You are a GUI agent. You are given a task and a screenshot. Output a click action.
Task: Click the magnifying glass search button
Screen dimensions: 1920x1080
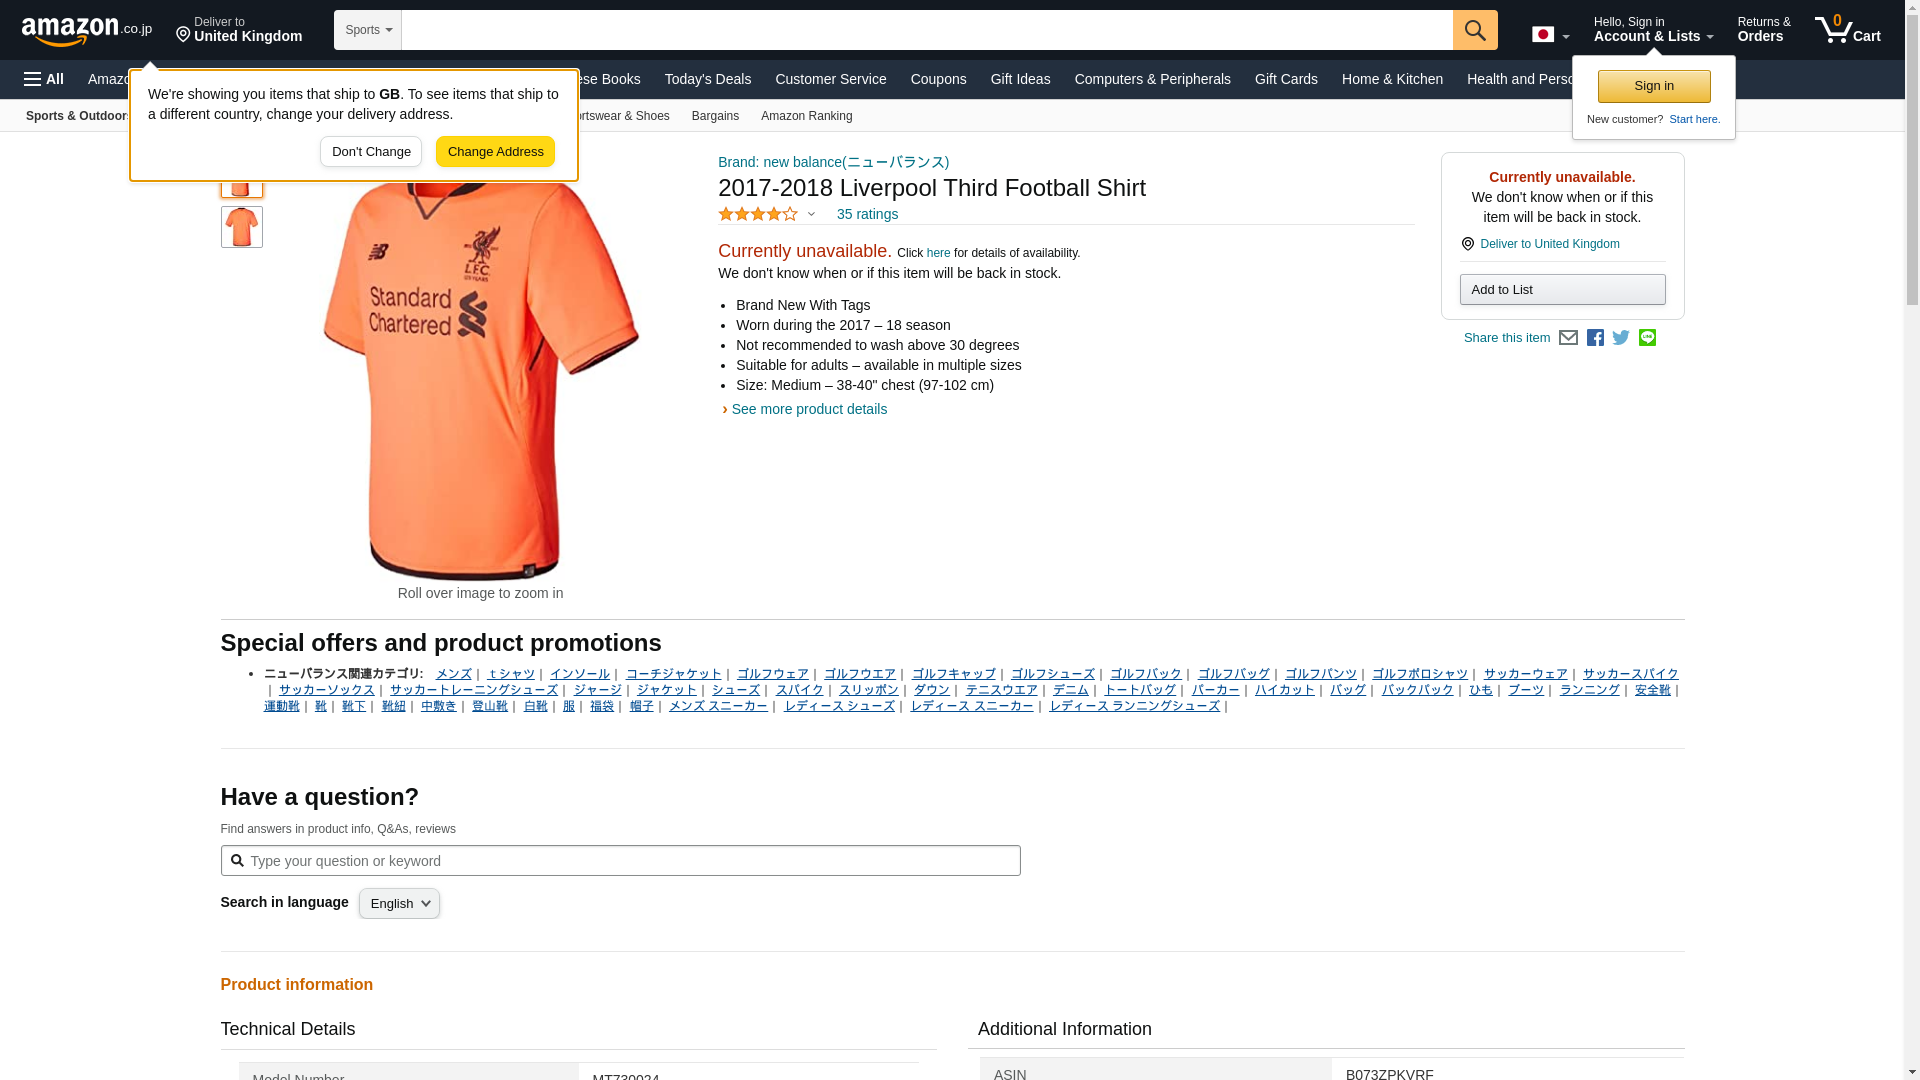(x=1475, y=30)
